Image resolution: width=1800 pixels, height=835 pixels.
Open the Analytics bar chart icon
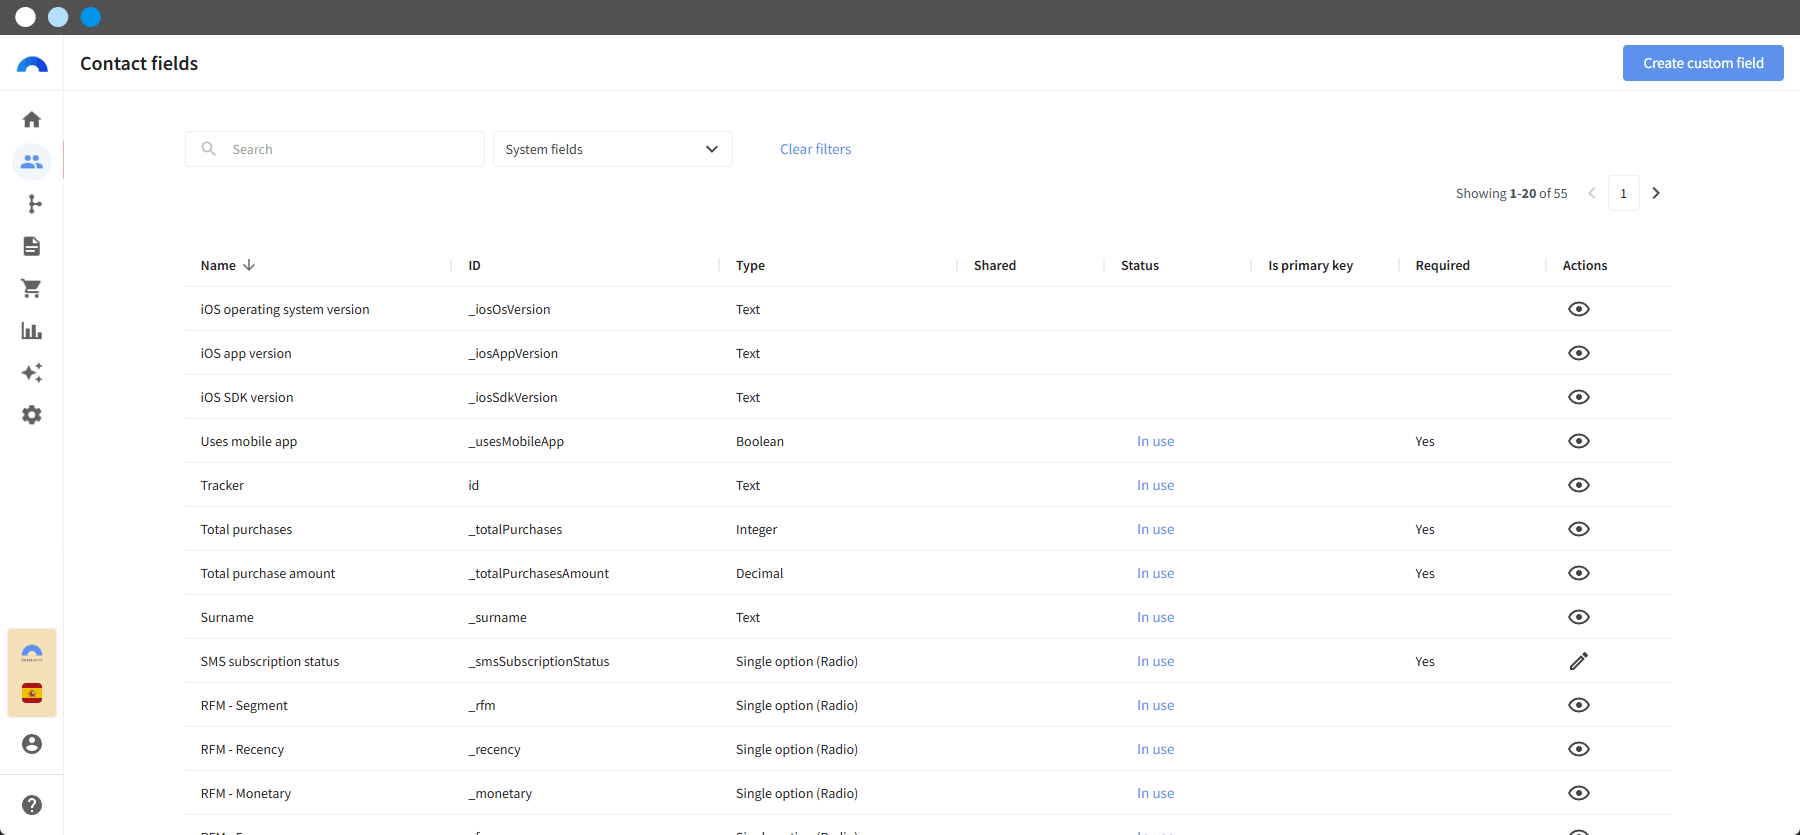point(32,331)
